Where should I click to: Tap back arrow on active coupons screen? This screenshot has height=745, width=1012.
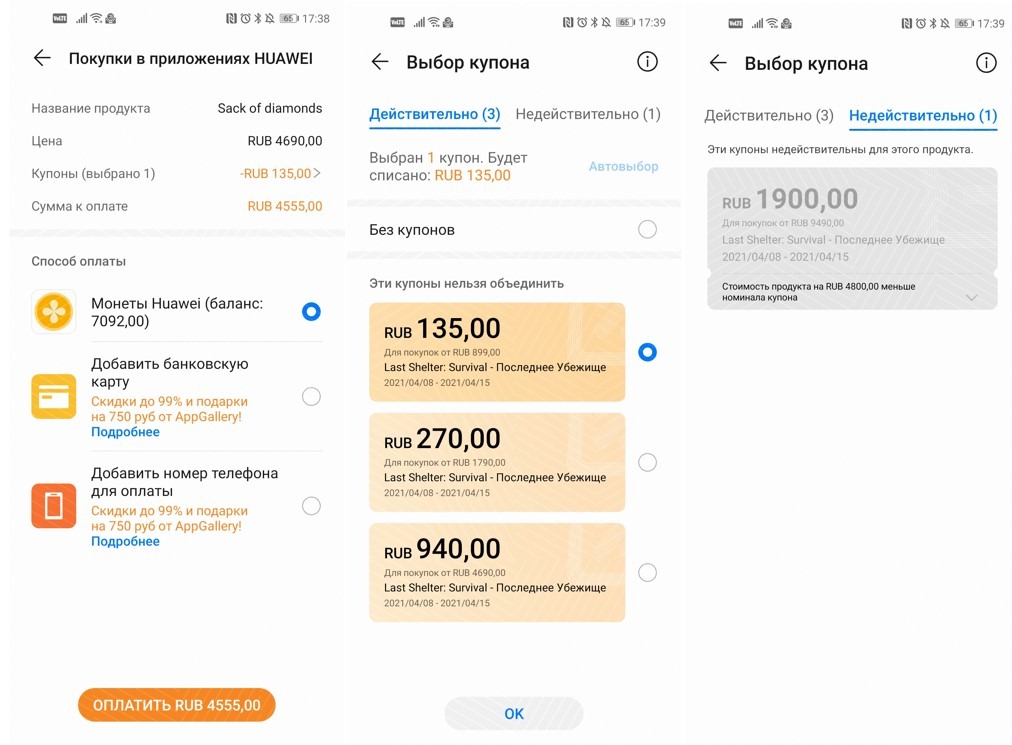click(380, 62)
